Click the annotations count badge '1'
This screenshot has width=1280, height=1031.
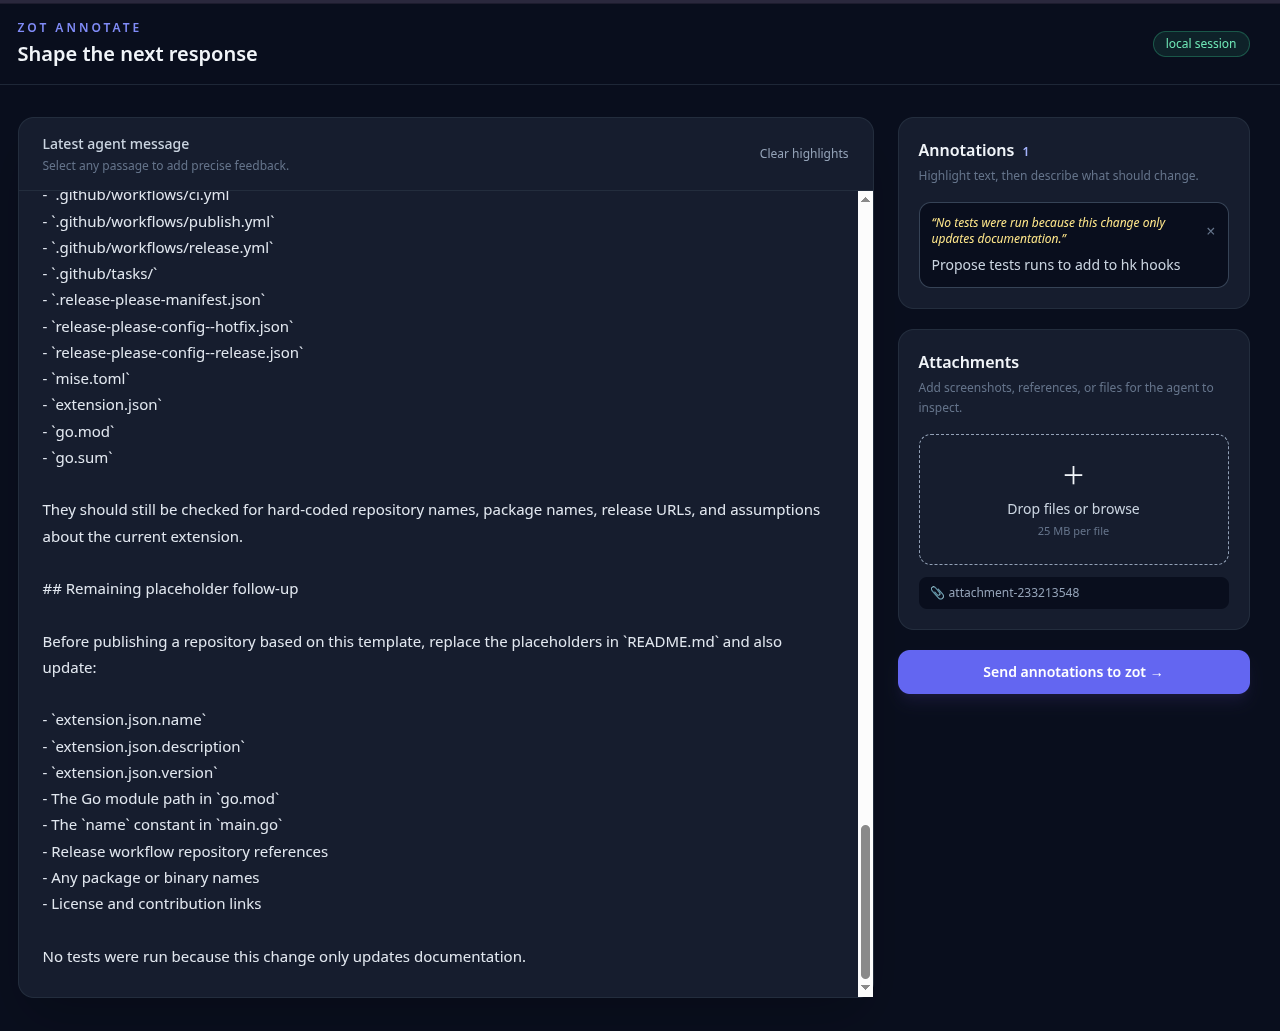[x=1025, y=152]
